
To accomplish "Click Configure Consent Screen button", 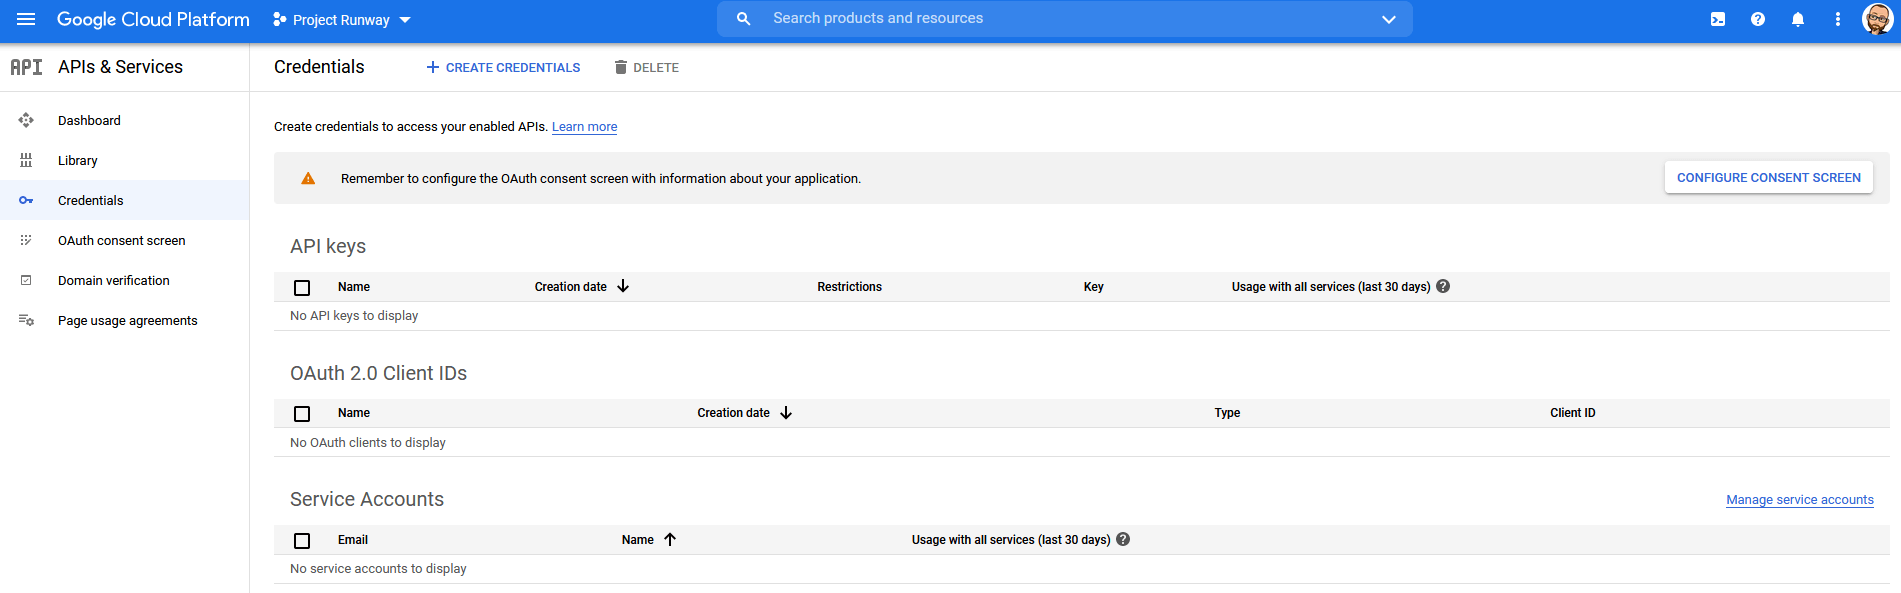I will click(1768, 178).
